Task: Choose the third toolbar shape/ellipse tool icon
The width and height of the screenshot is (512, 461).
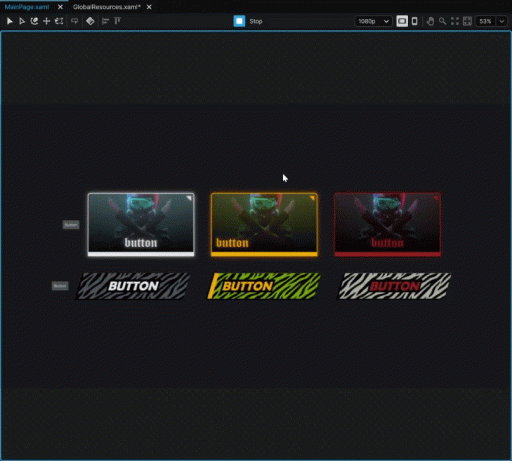Action: pyautogui.click(x=34, y=21)
